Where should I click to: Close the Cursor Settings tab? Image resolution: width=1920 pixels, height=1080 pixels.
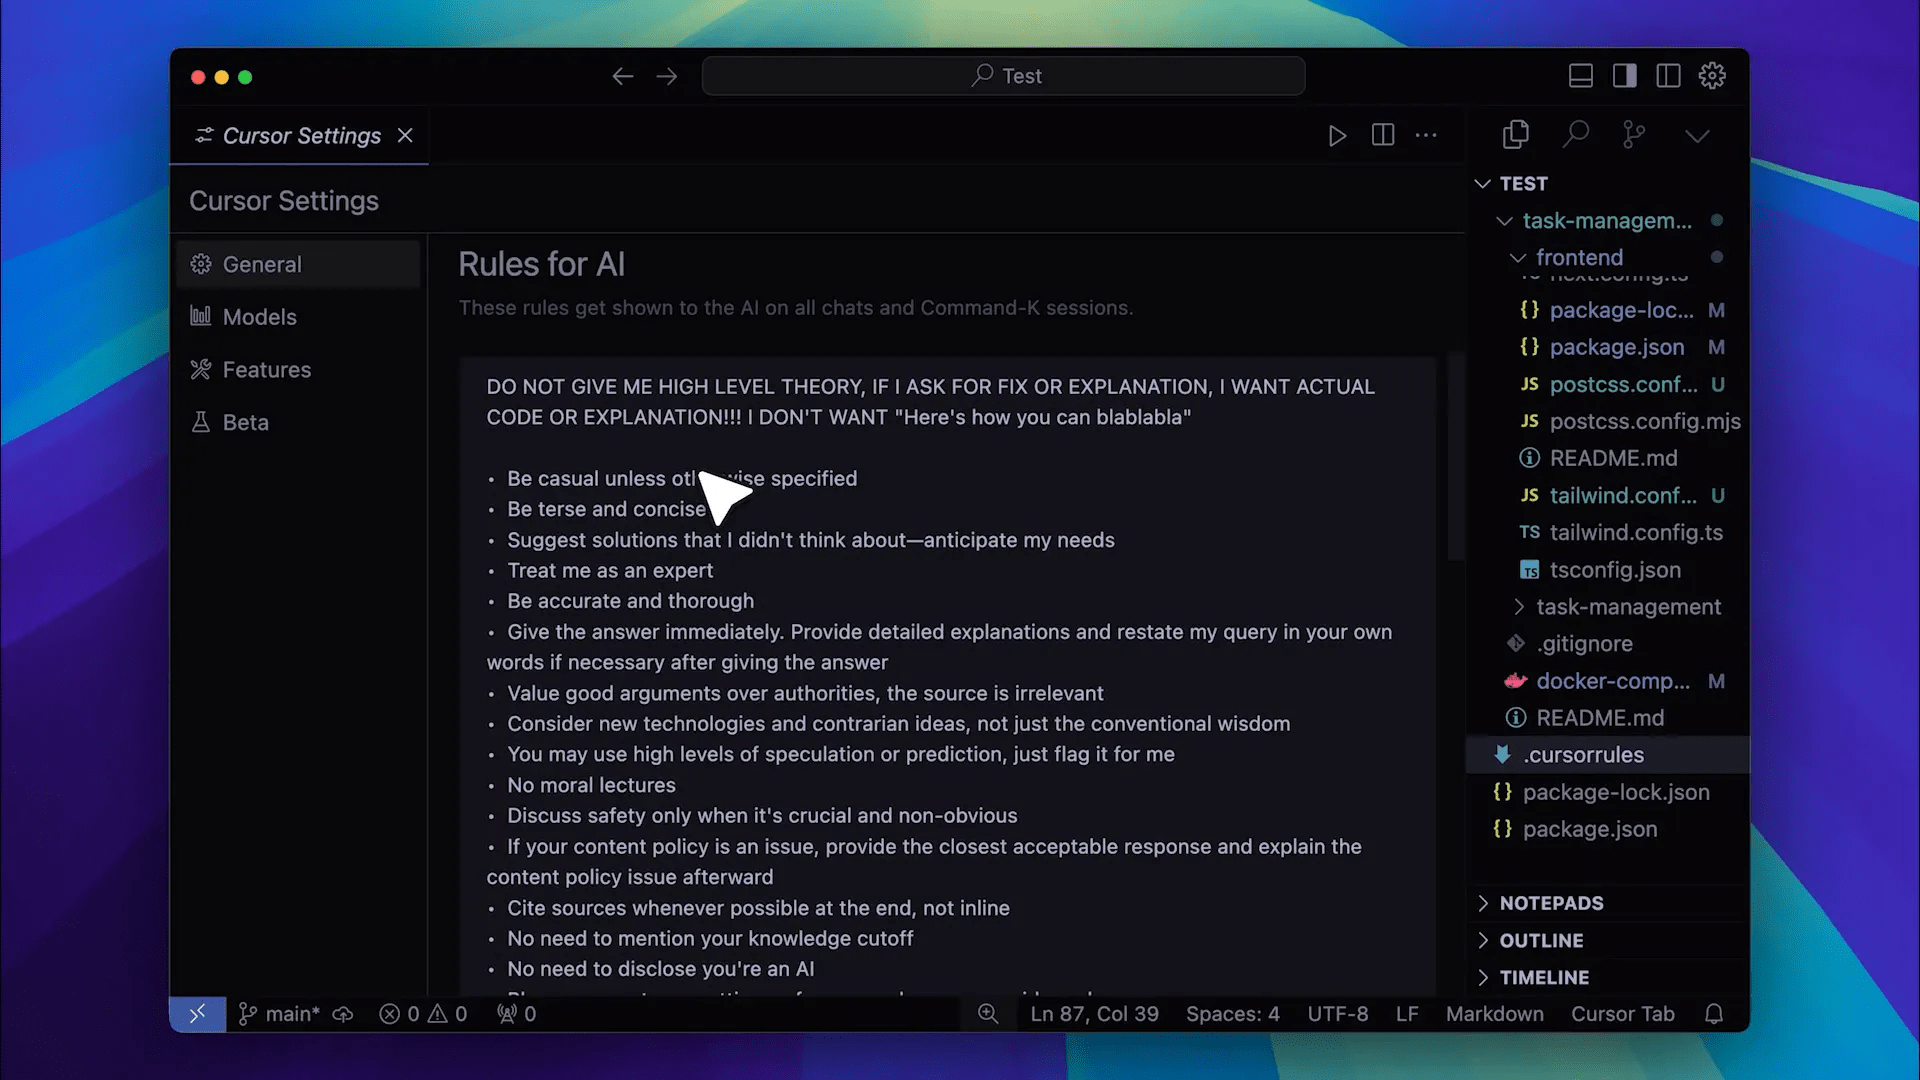tap(405, 135)
